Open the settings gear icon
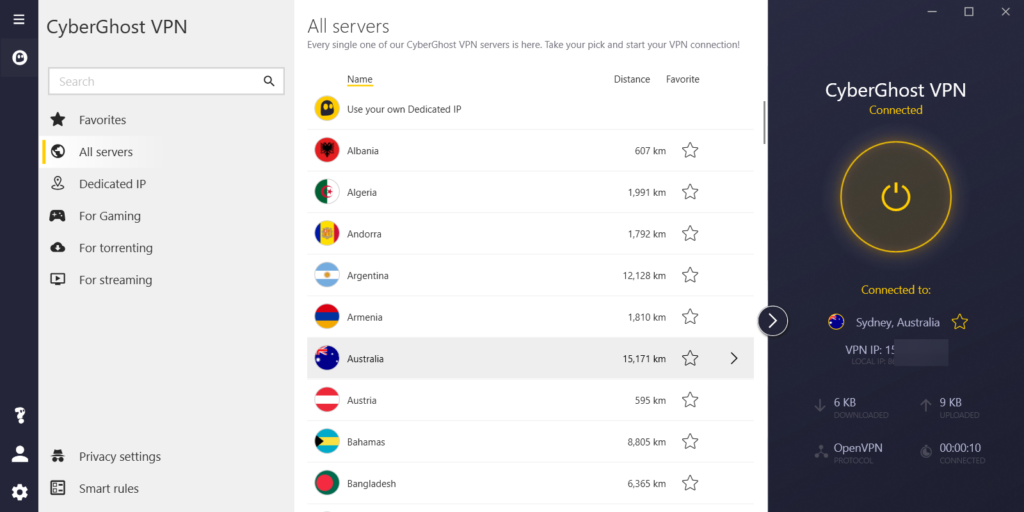This screenshot has width=1024, height=512. coord(19,492)
